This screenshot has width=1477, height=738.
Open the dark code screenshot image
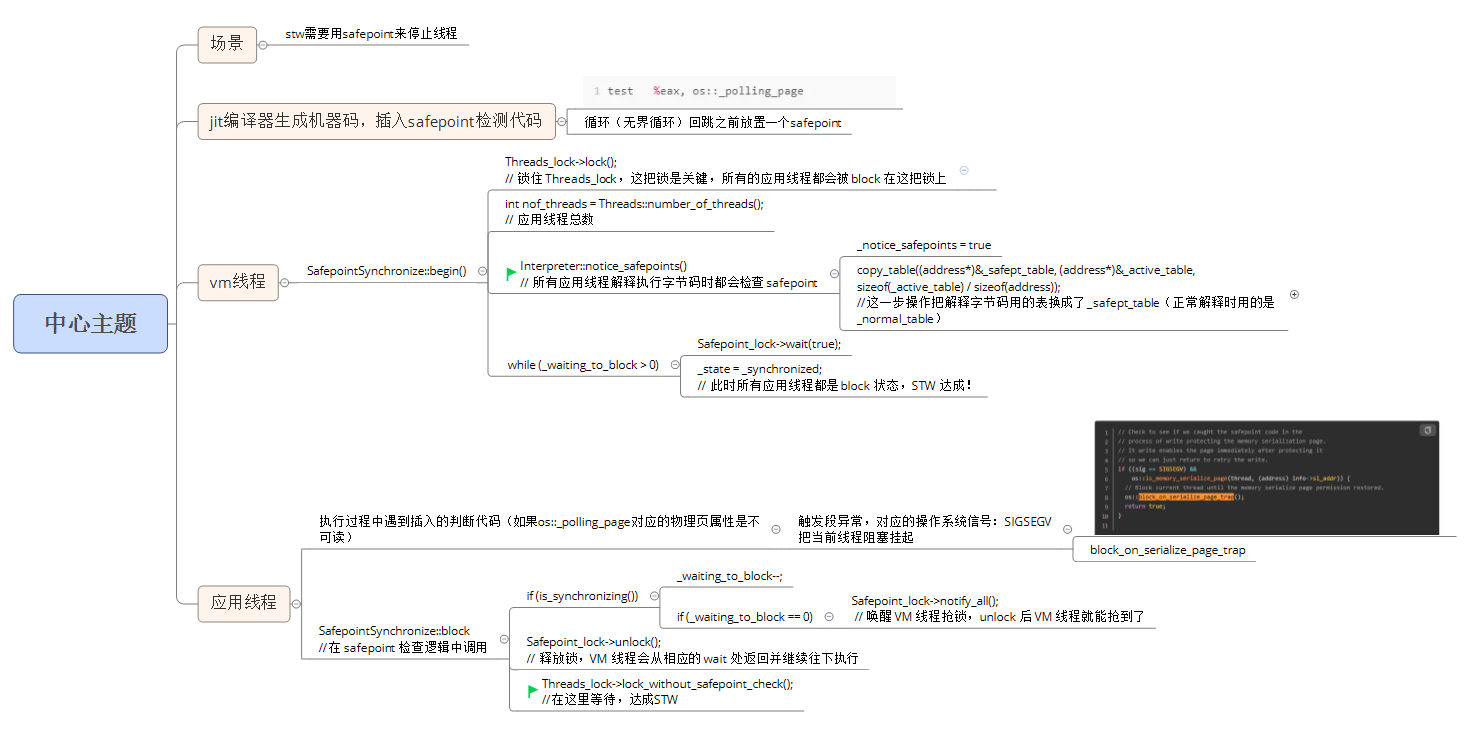click(1267, 477)
